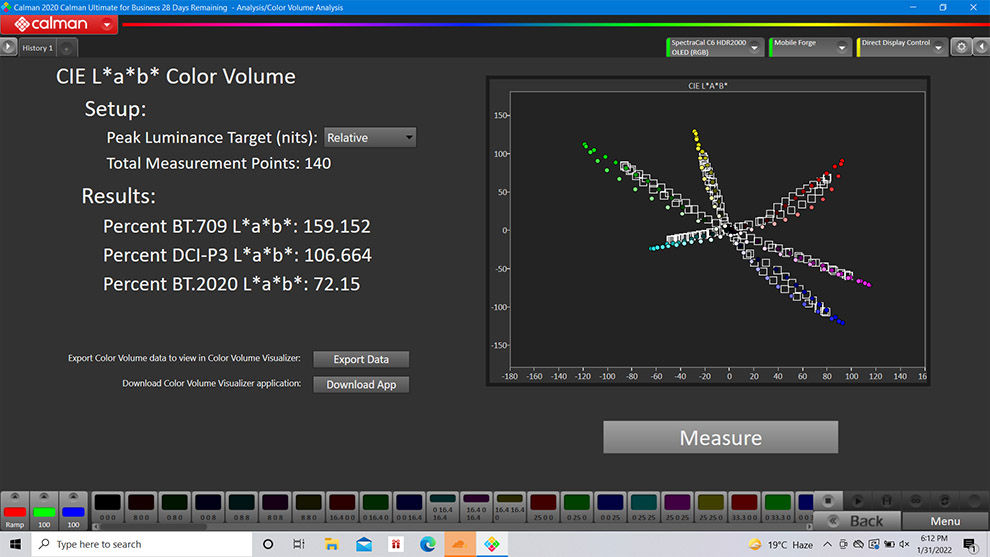Select the red Ramp pattern swatch
This screenshot has width=990, height=557.
point(15,510)
